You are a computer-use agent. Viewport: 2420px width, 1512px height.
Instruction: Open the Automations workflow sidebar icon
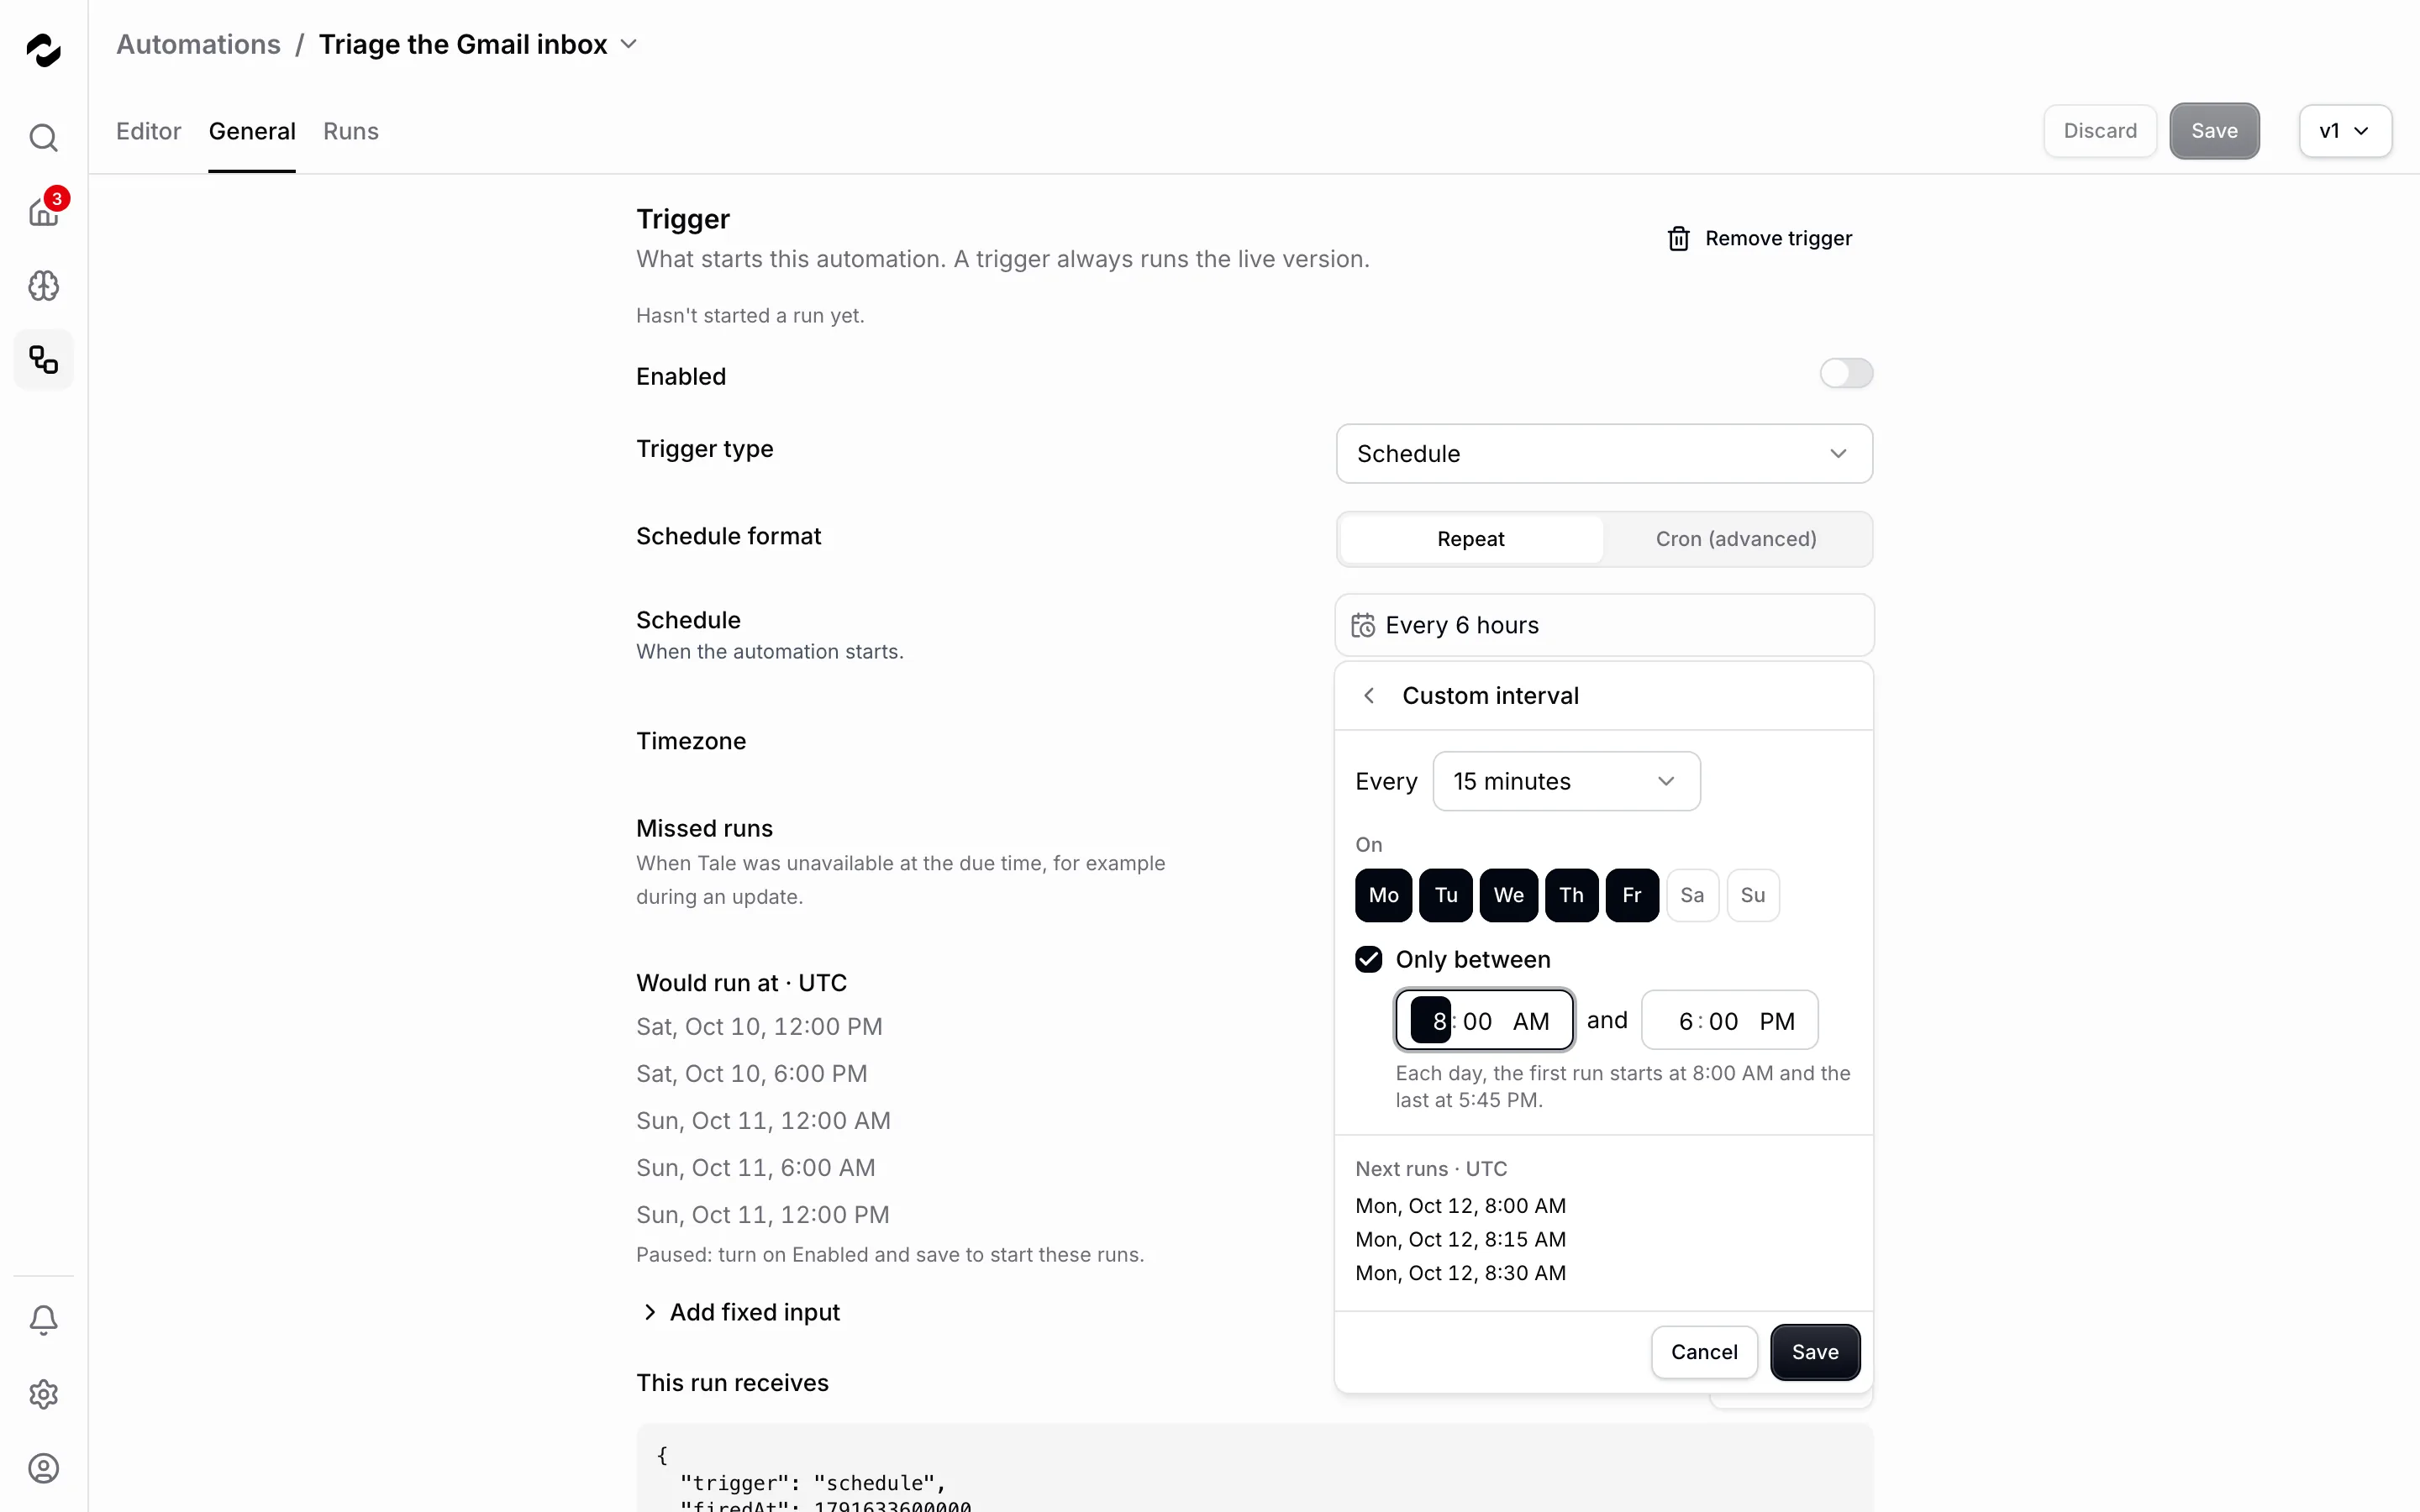tap(43, 360)
